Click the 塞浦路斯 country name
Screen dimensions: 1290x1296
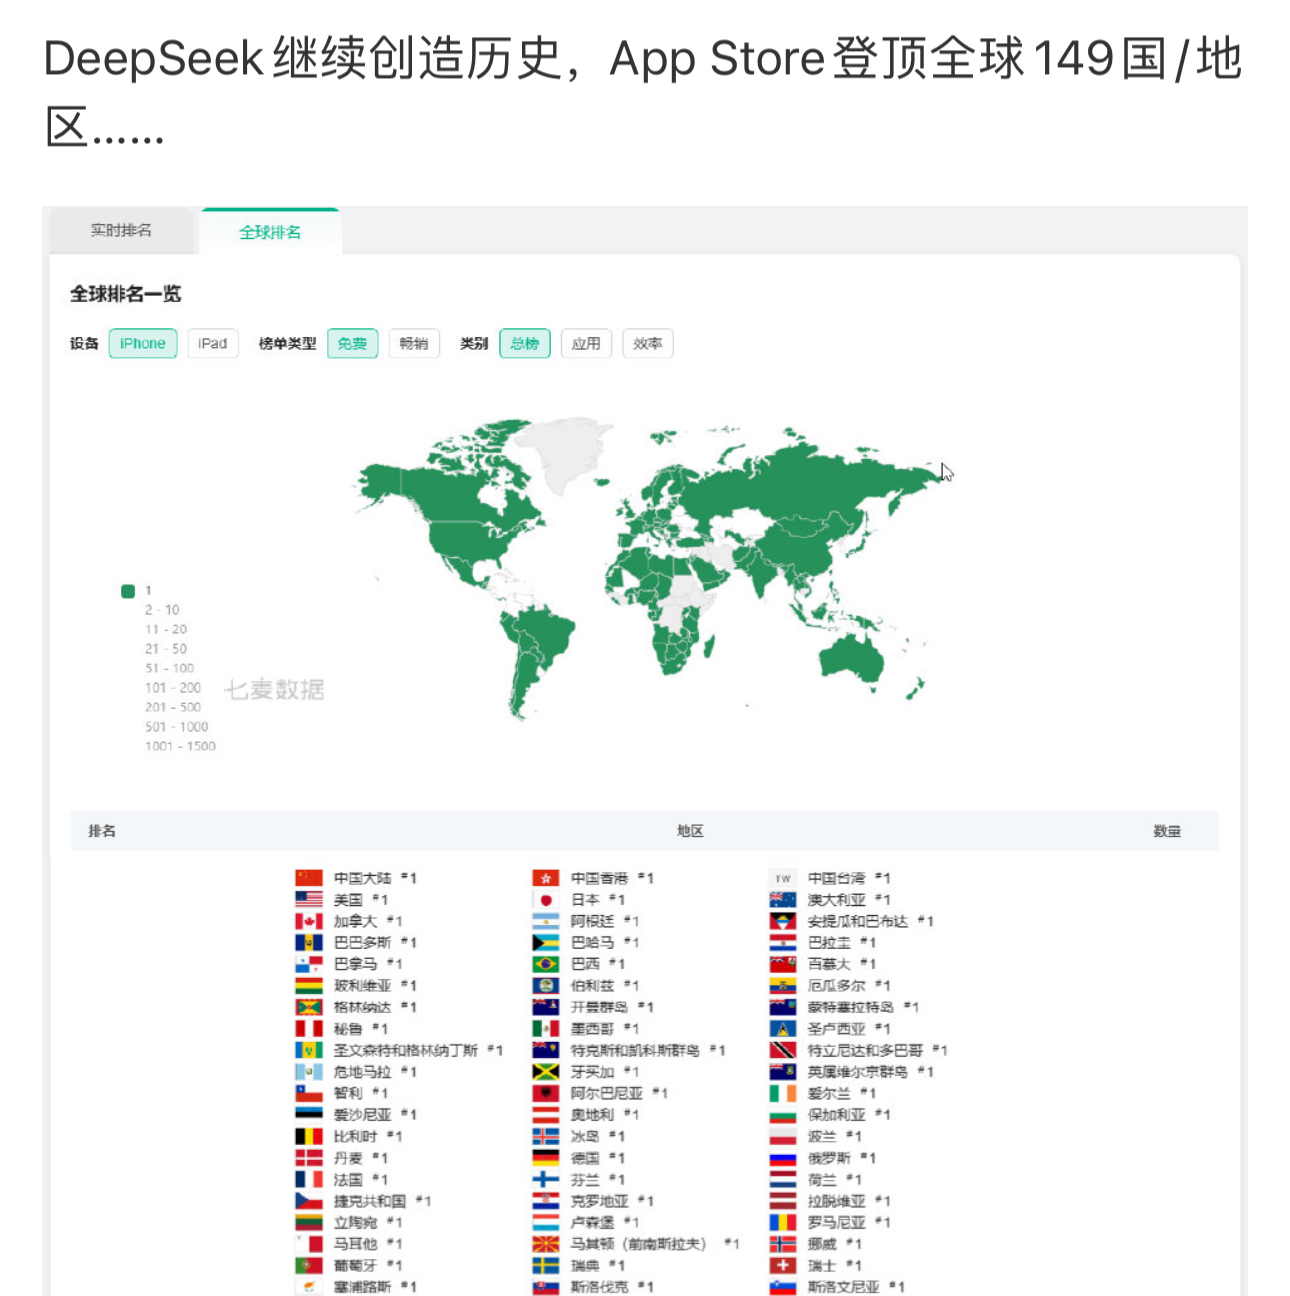coord(362,1287)
